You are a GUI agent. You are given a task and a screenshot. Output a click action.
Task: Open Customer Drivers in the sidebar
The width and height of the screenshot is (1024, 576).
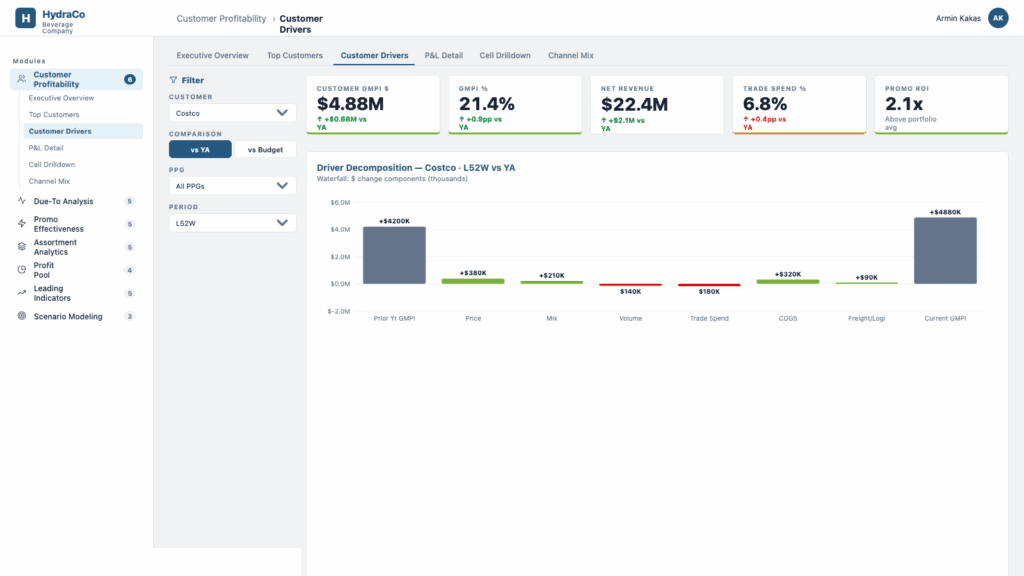tap(82, 131)
